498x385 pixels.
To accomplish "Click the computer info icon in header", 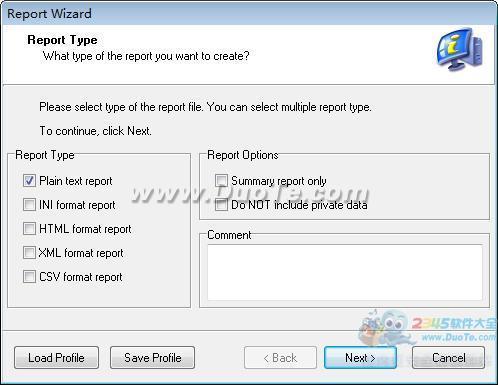I will click(x=460, y=49).
